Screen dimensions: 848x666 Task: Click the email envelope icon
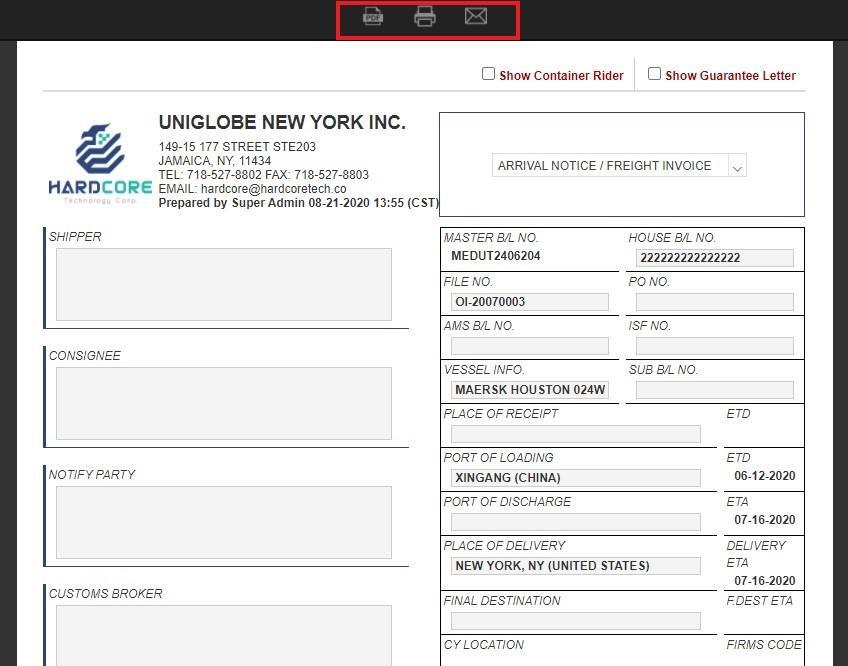coord(476,17)
